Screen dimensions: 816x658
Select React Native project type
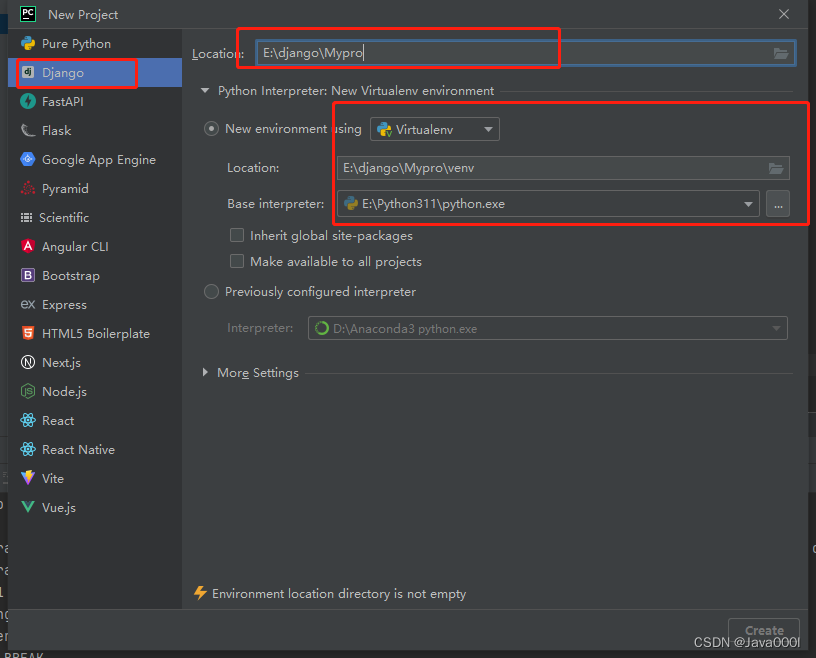(x=95, y=449)
